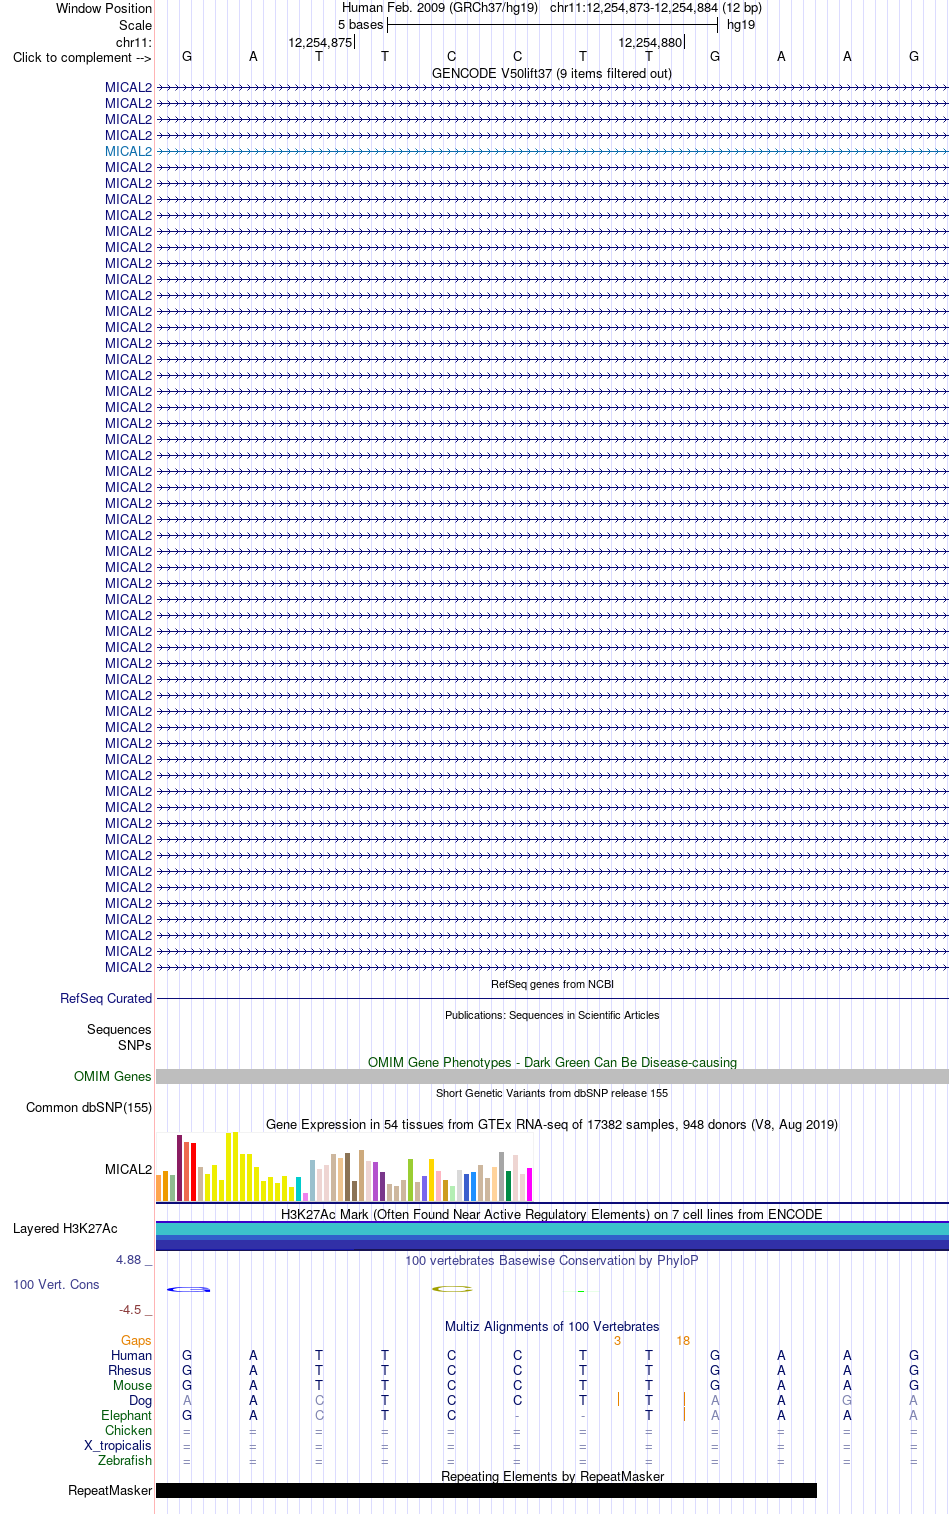Viewport: 950px width, 1514px height.
Task: Click the blue PhyloP conservation mark
Action: pos(188,1289)
